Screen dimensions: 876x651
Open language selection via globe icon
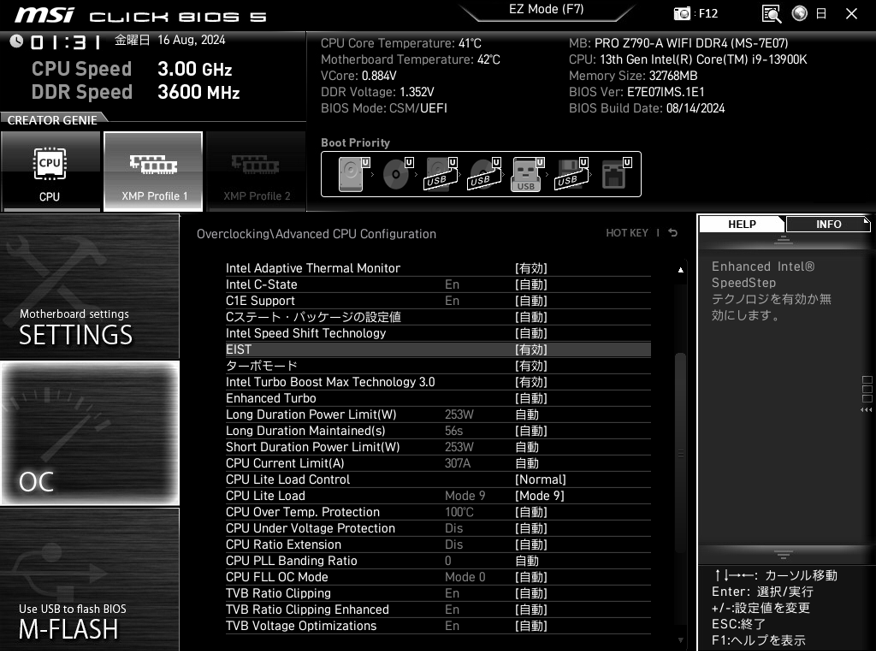pos(799,13)
